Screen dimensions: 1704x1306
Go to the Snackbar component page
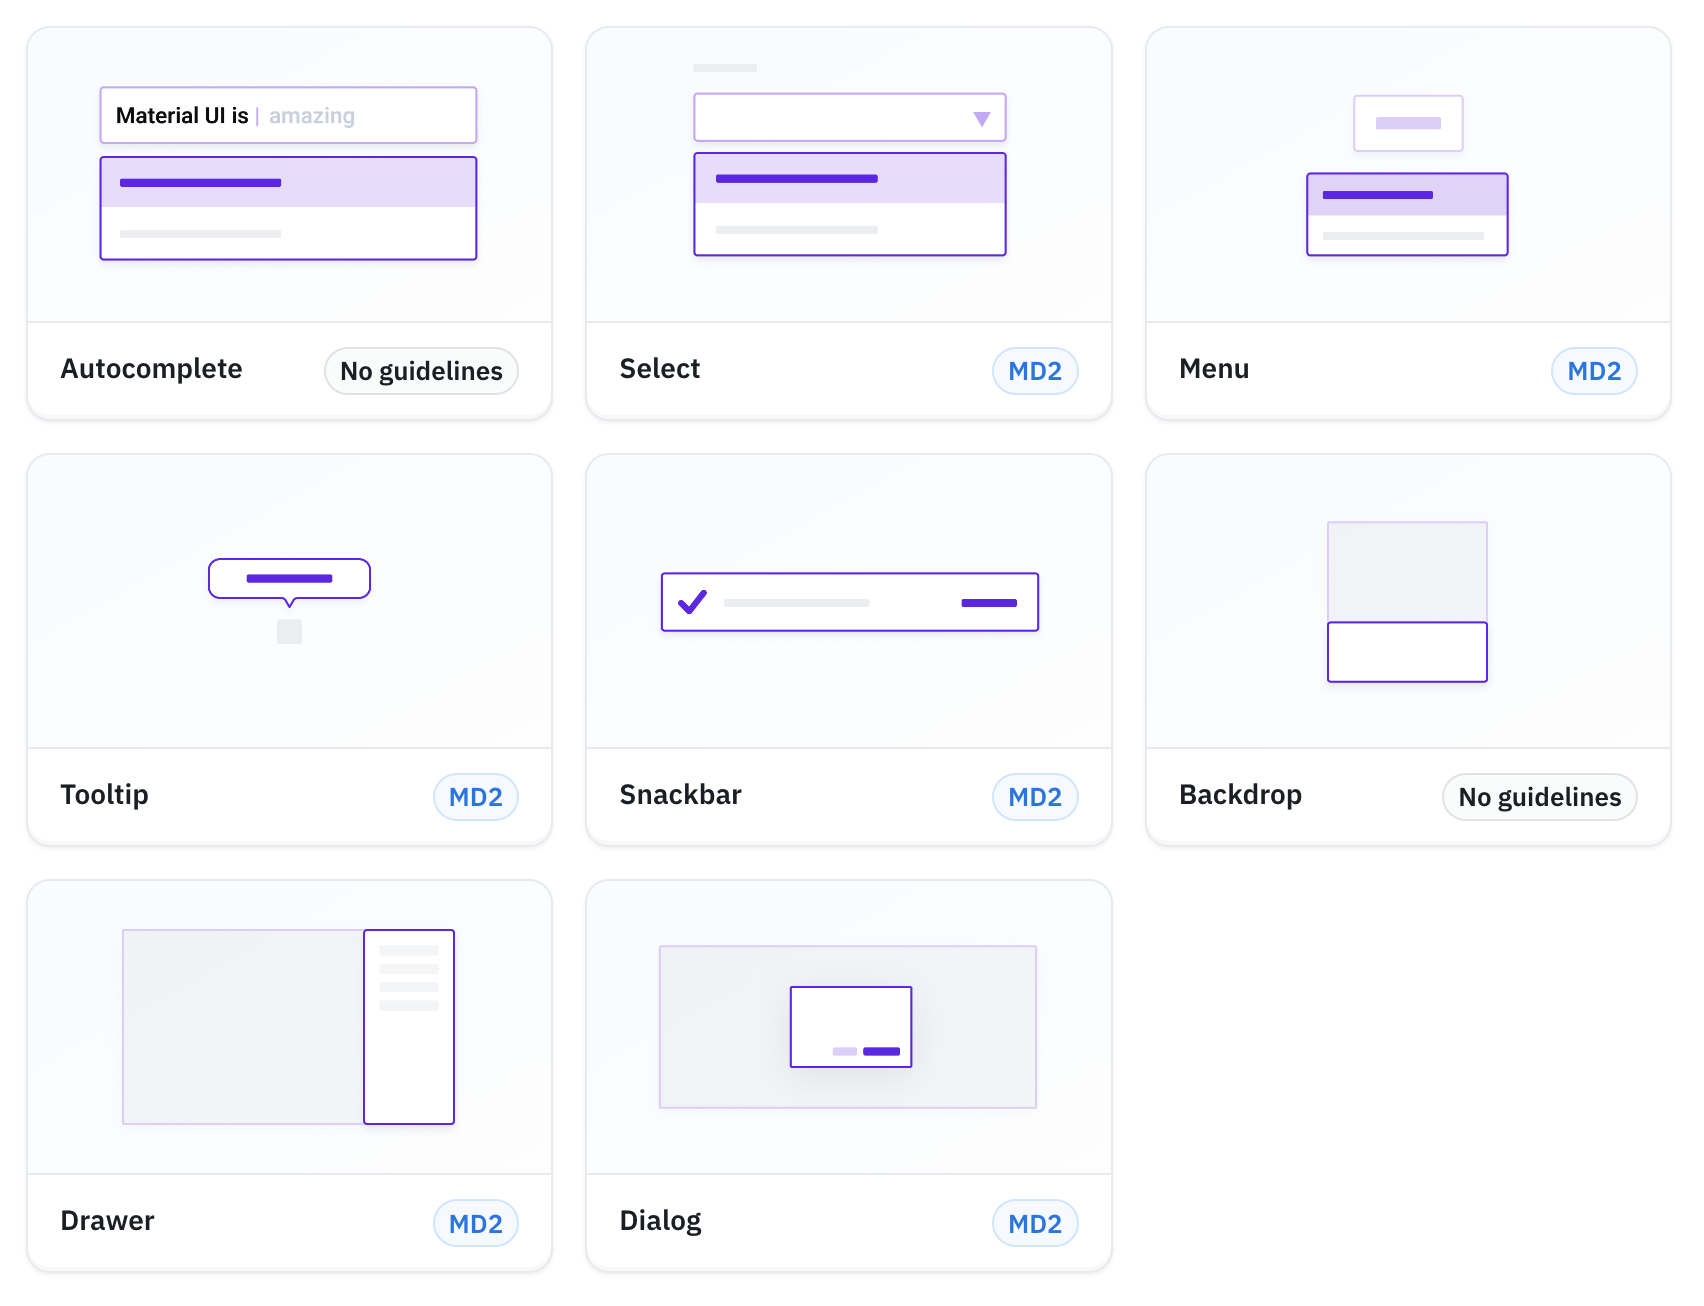point(681,795)
